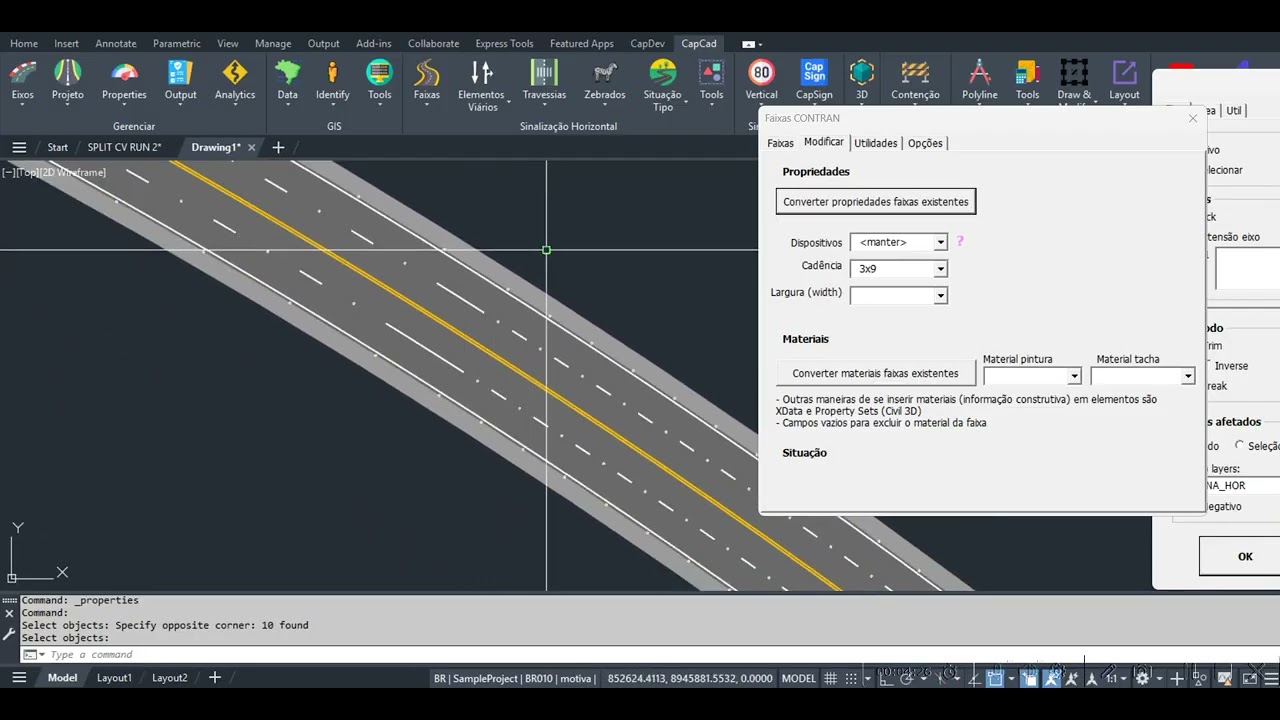Expand the Situação Tipo dropdown arrow
This screenshot has height=720, width=1280.
(687, 102)
